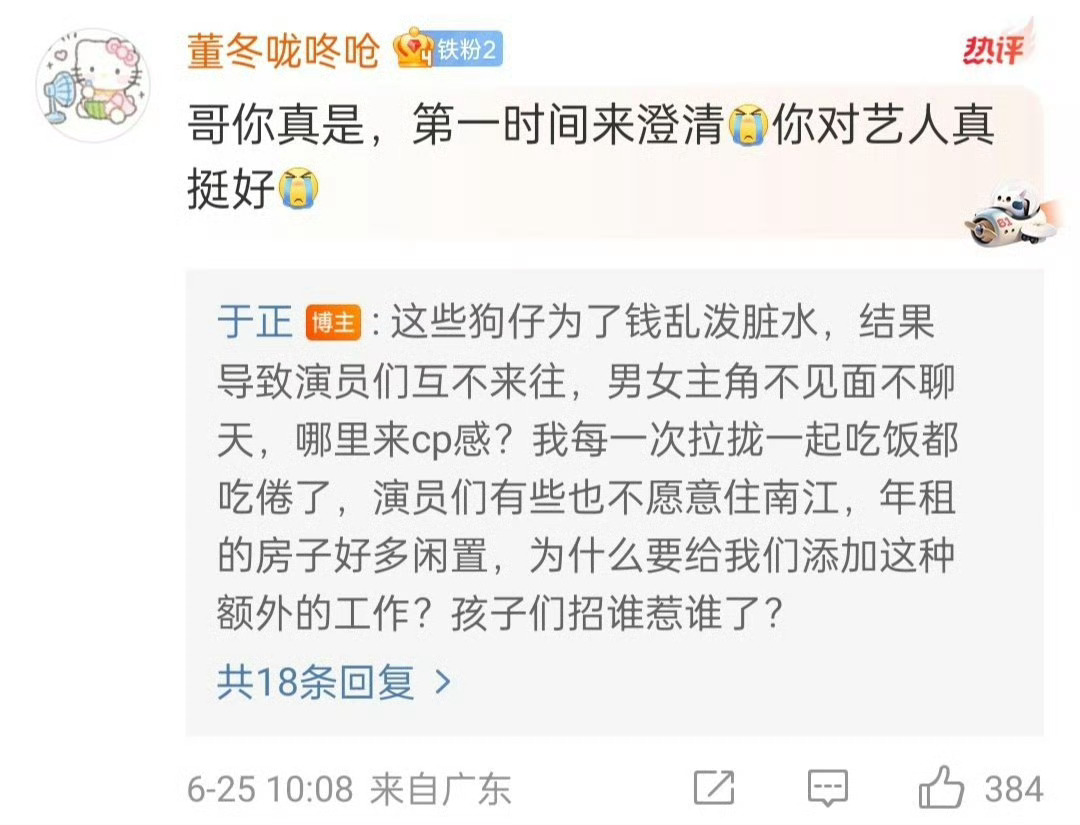Tap the share/forward arrow icon
This screenshot has width=1080, height=825.
714,787
